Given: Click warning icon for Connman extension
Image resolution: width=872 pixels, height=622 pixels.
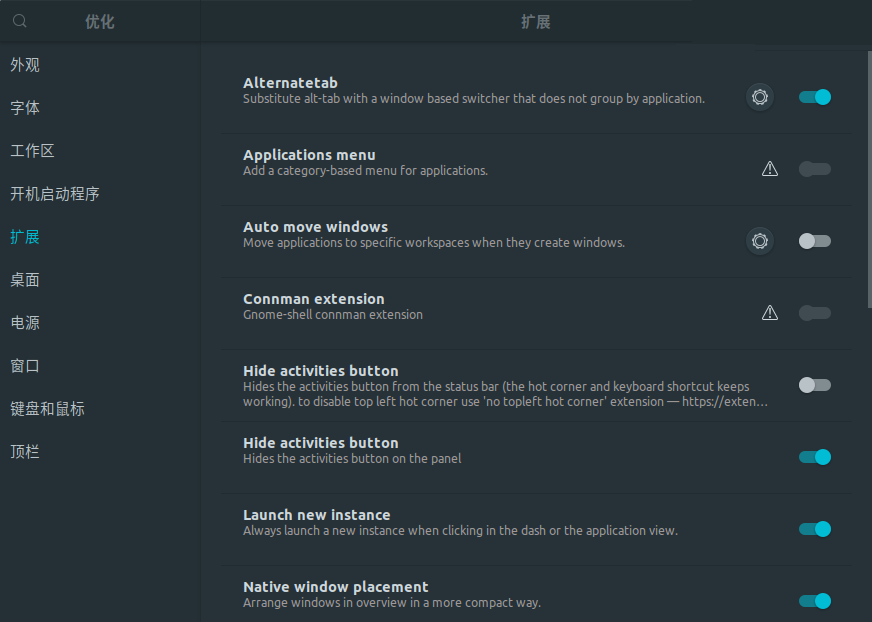Looking at the screenshot, I should (770, 313).
